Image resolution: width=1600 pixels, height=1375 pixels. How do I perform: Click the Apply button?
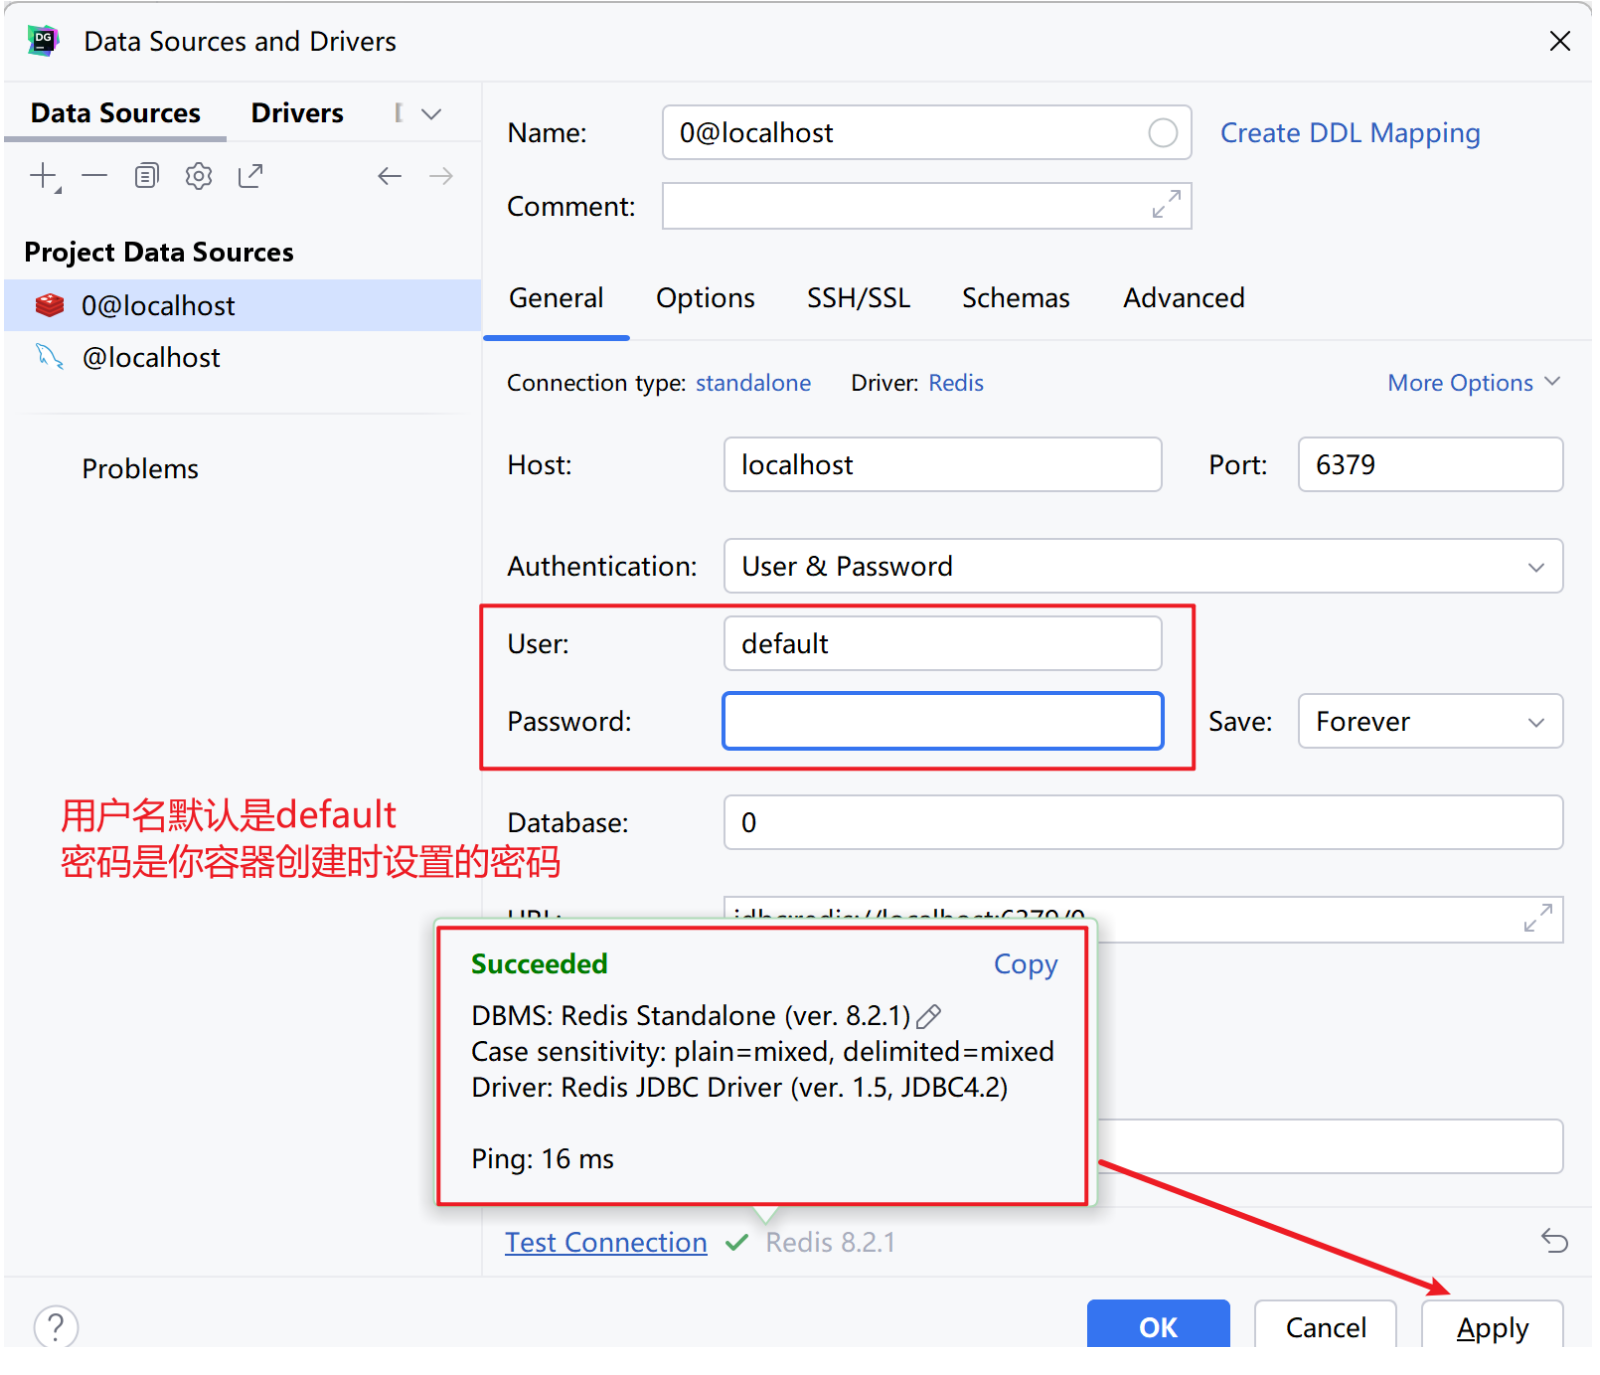pos(1492,1324)
